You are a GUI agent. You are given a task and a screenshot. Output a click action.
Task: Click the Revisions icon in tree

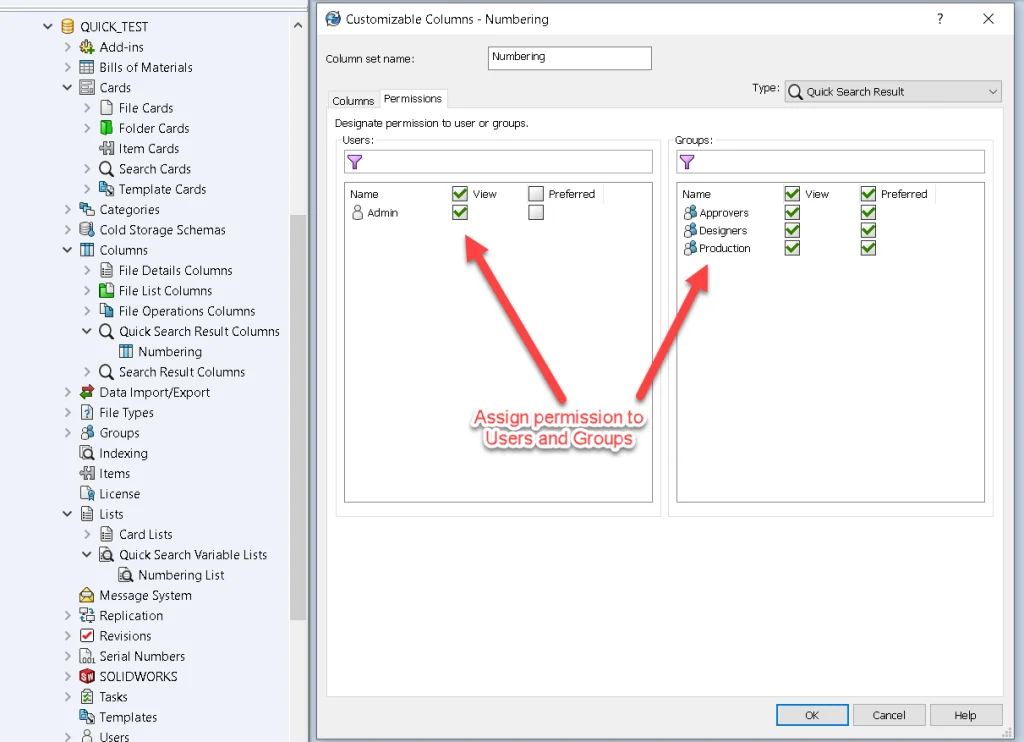(87, 636)
